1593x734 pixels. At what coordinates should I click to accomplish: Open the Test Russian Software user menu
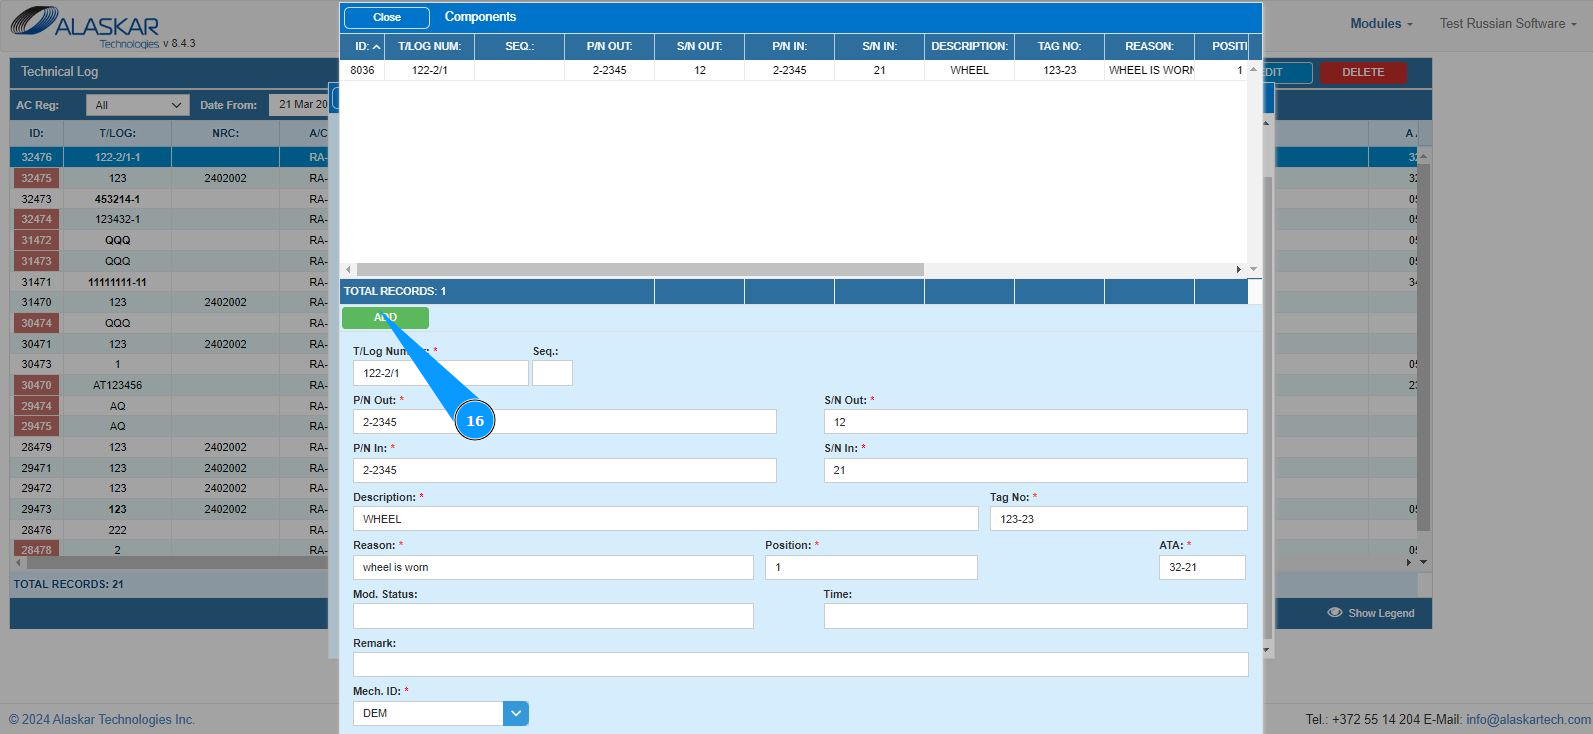(1509, 24)
